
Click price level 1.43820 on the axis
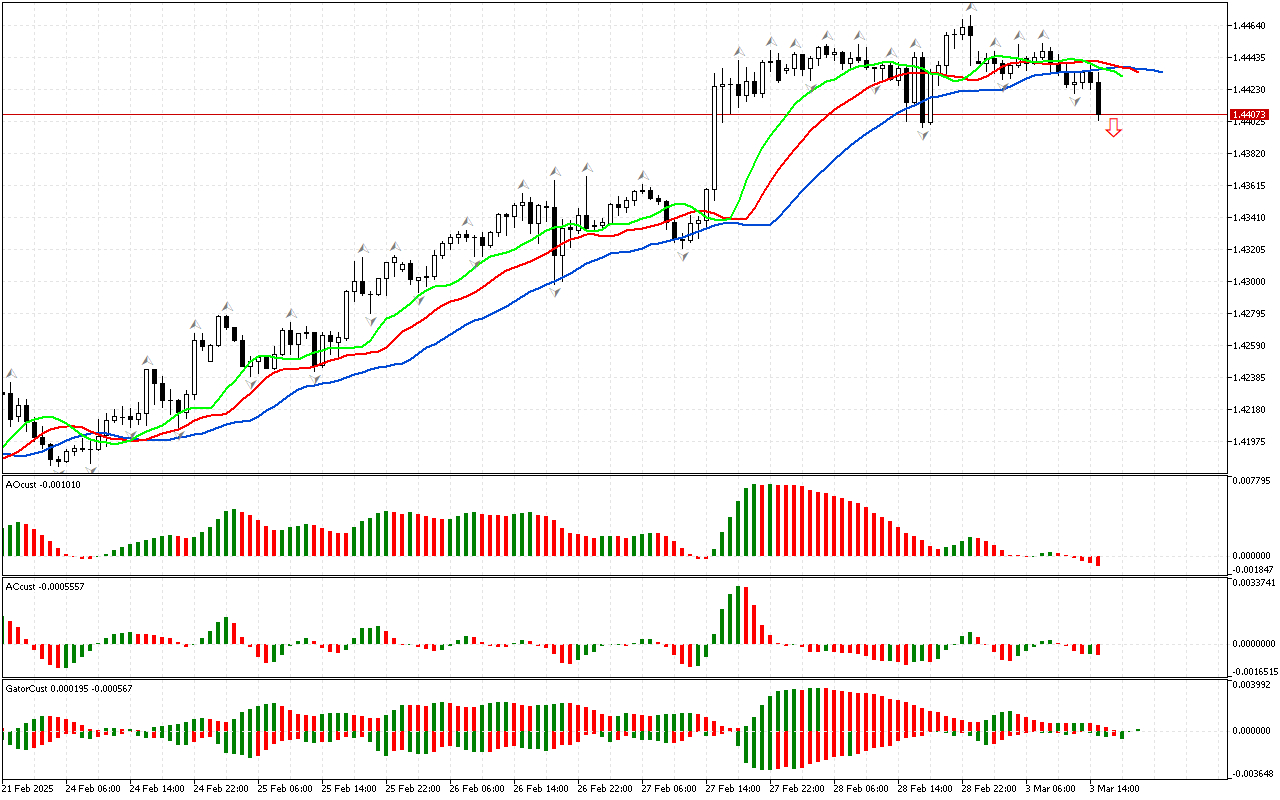click(1249, 153)
